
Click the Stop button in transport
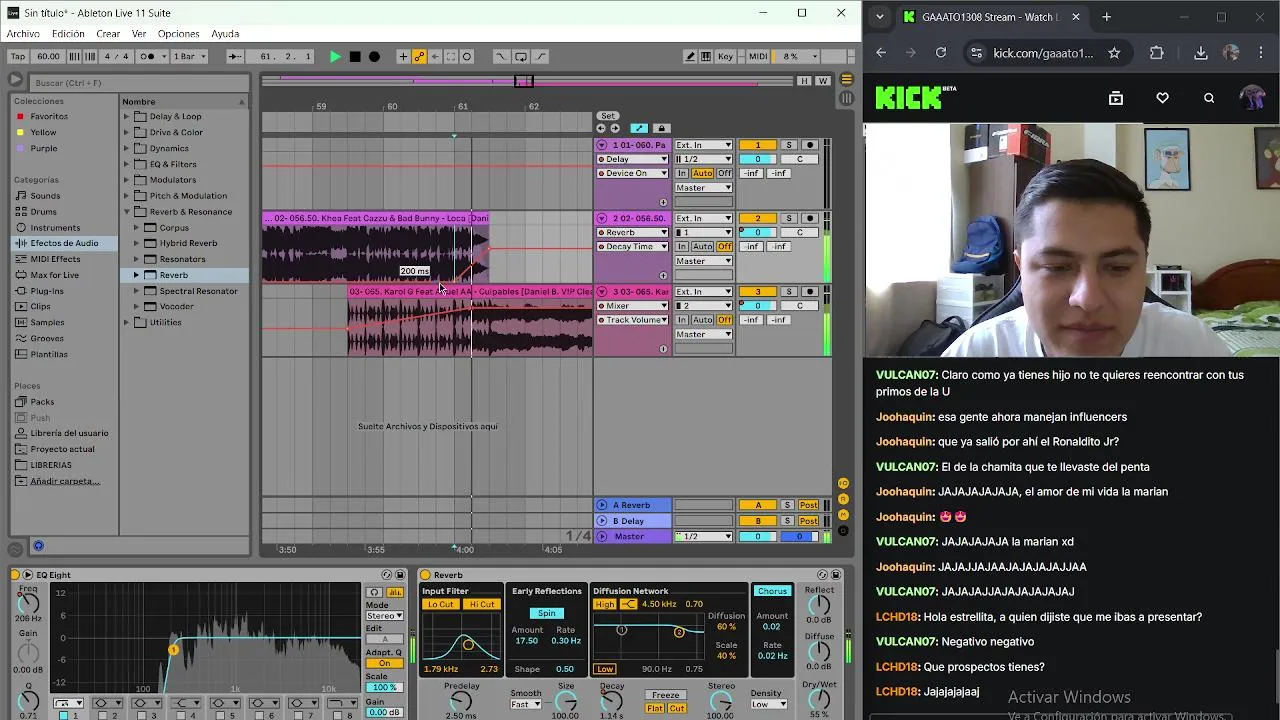click(355, 57)
